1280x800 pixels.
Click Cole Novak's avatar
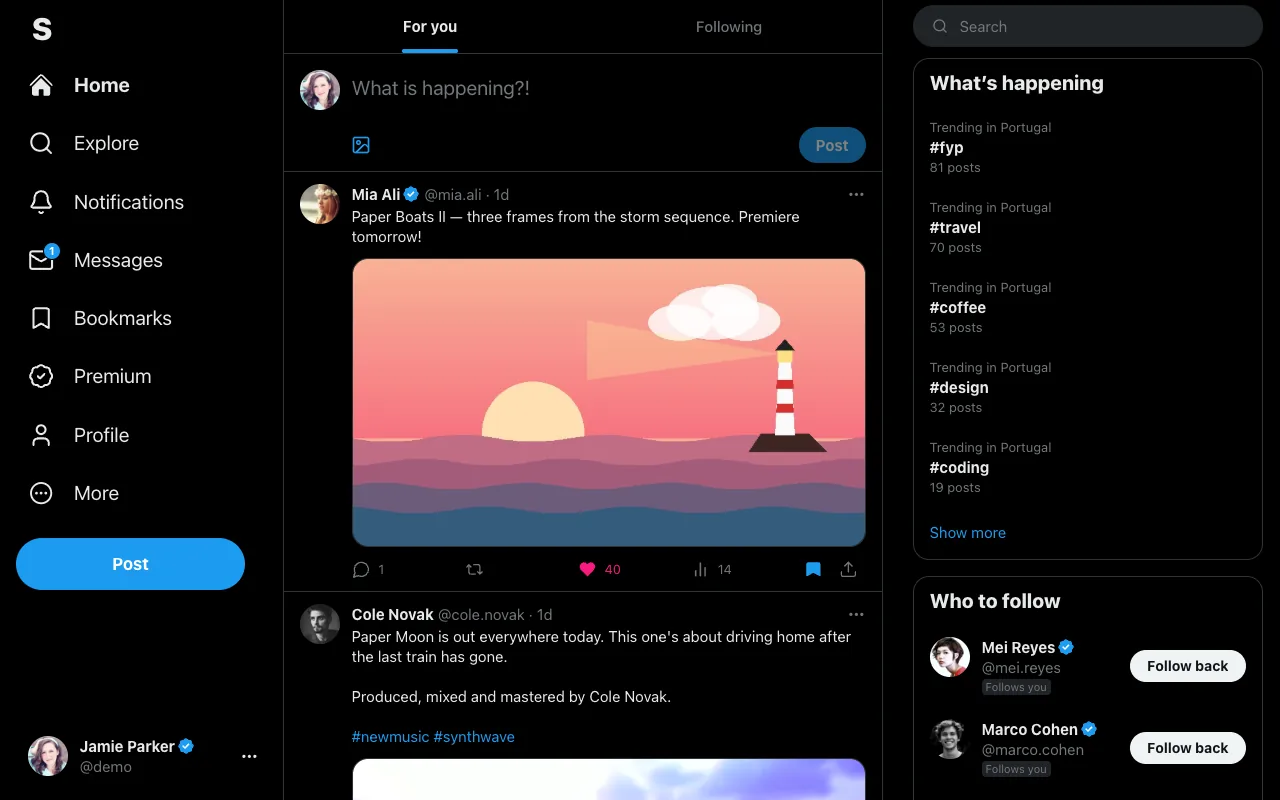(x=320, y=624)
